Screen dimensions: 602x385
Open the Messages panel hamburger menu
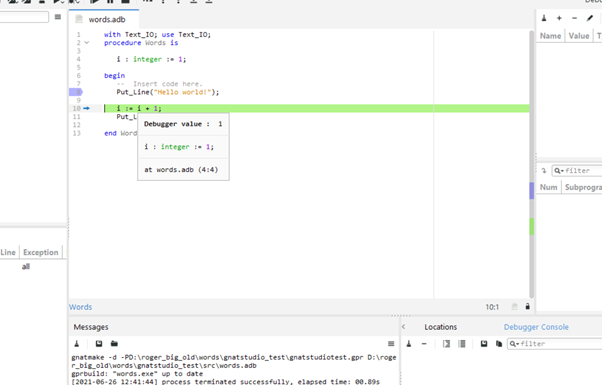pos(391,344)
